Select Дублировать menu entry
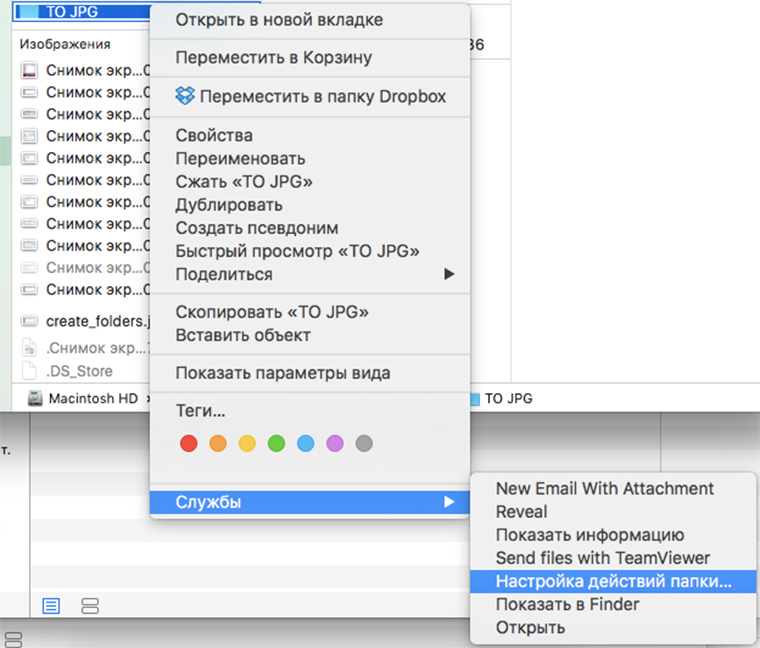The height and width of the screenshot is (648, 760). click(310, 205)
